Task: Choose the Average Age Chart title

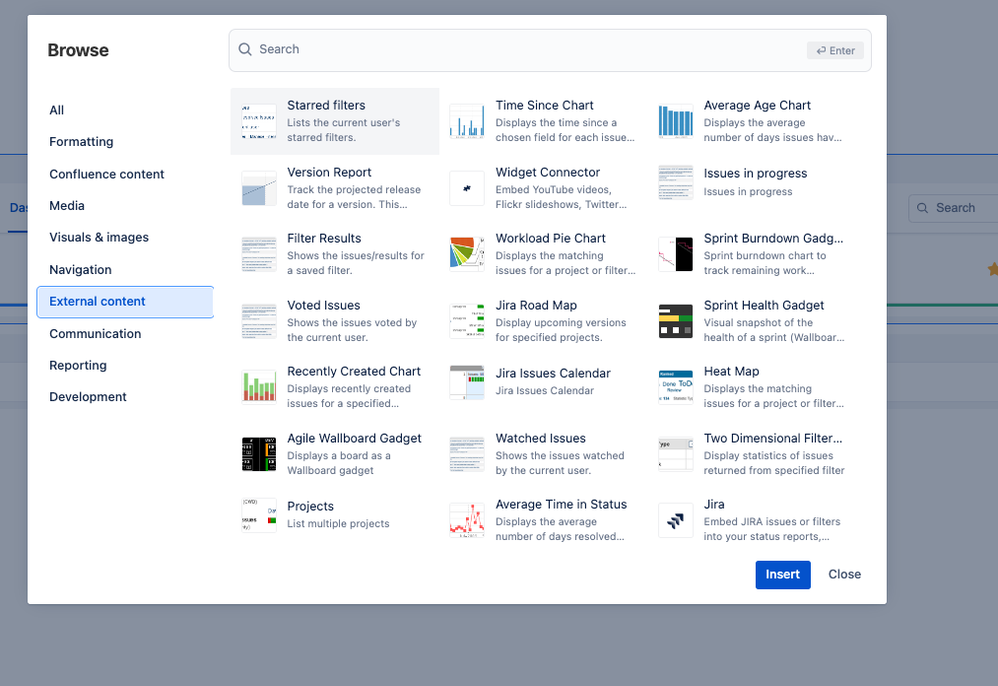Action: click(x=757, y=106)
